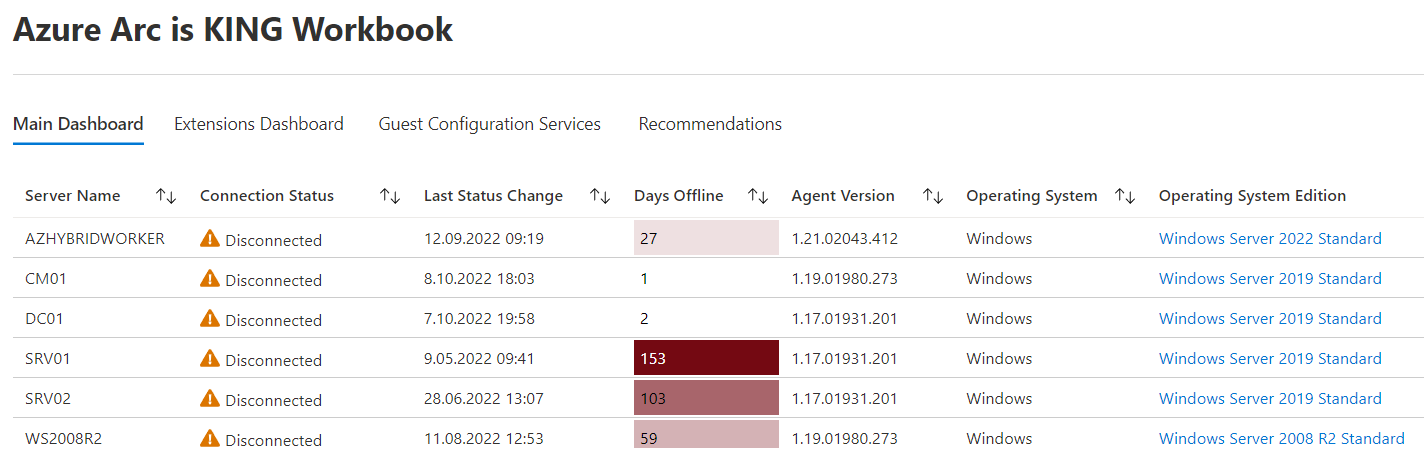Click Disconnected status in AZHYBRIDWORKER row

[x=273, y=240]
